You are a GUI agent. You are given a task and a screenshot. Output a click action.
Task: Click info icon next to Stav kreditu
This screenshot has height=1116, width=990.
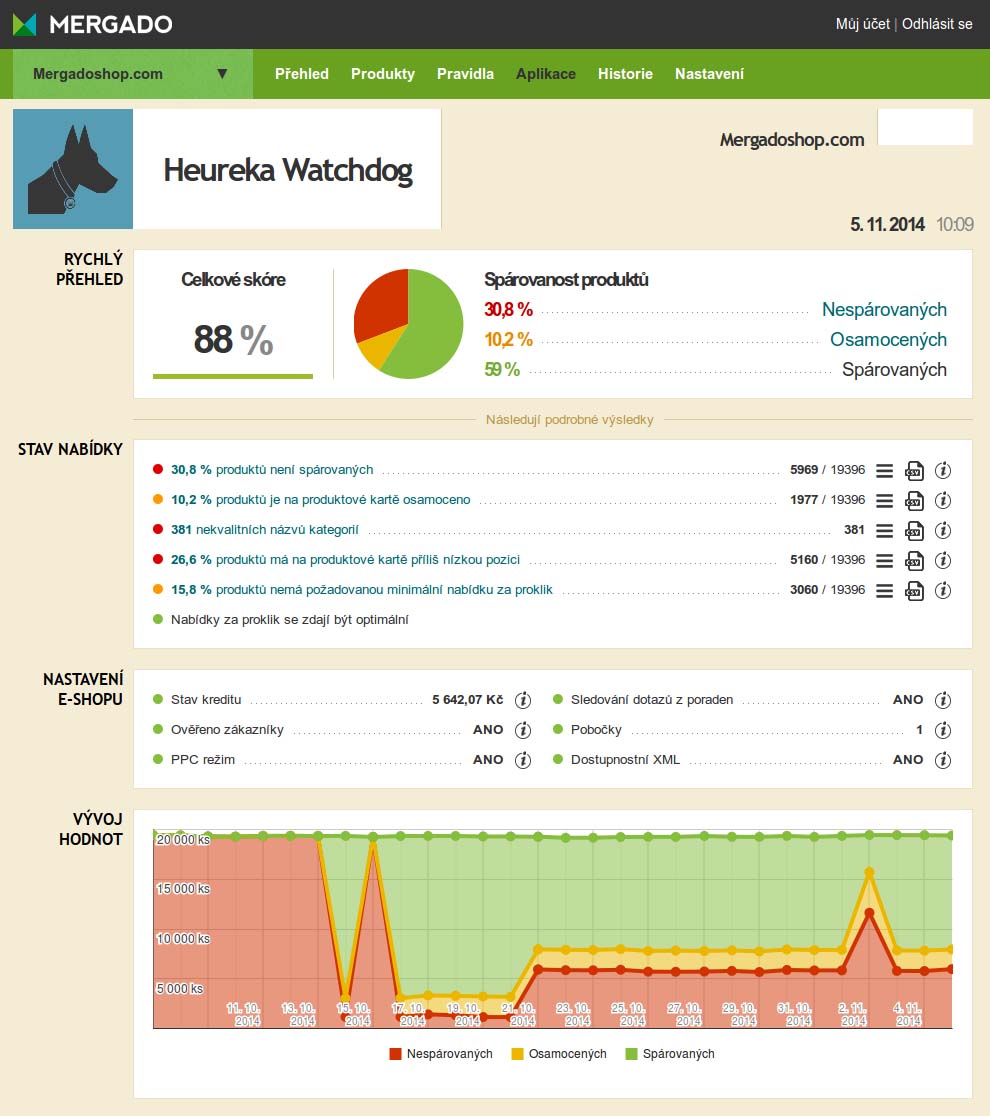tap(523, 700)
